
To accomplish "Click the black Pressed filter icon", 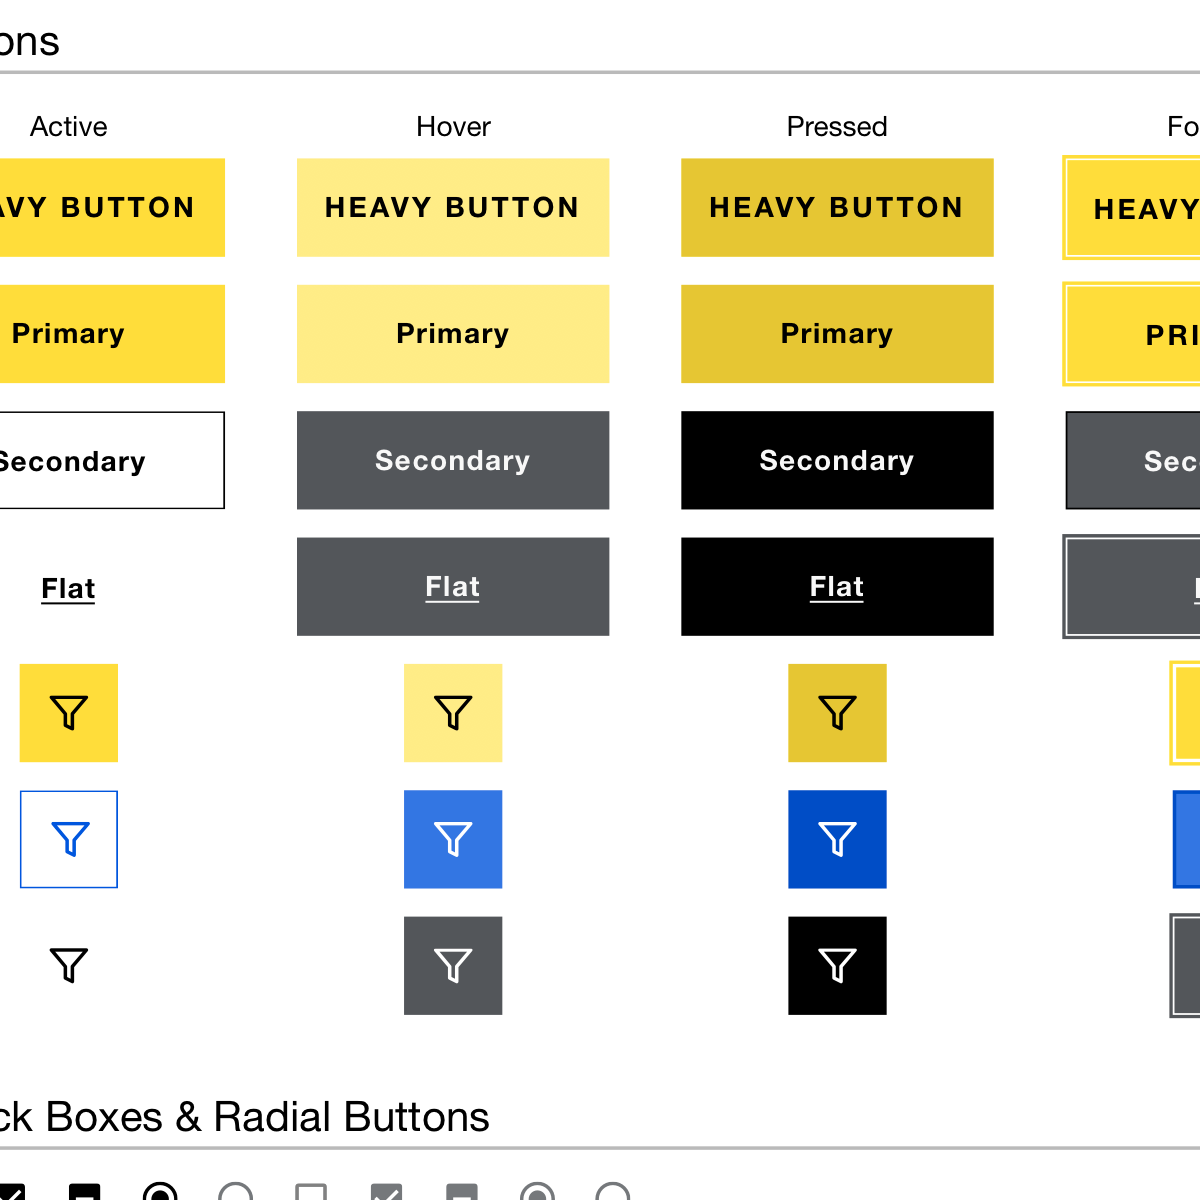I will [x=837, y=965].
